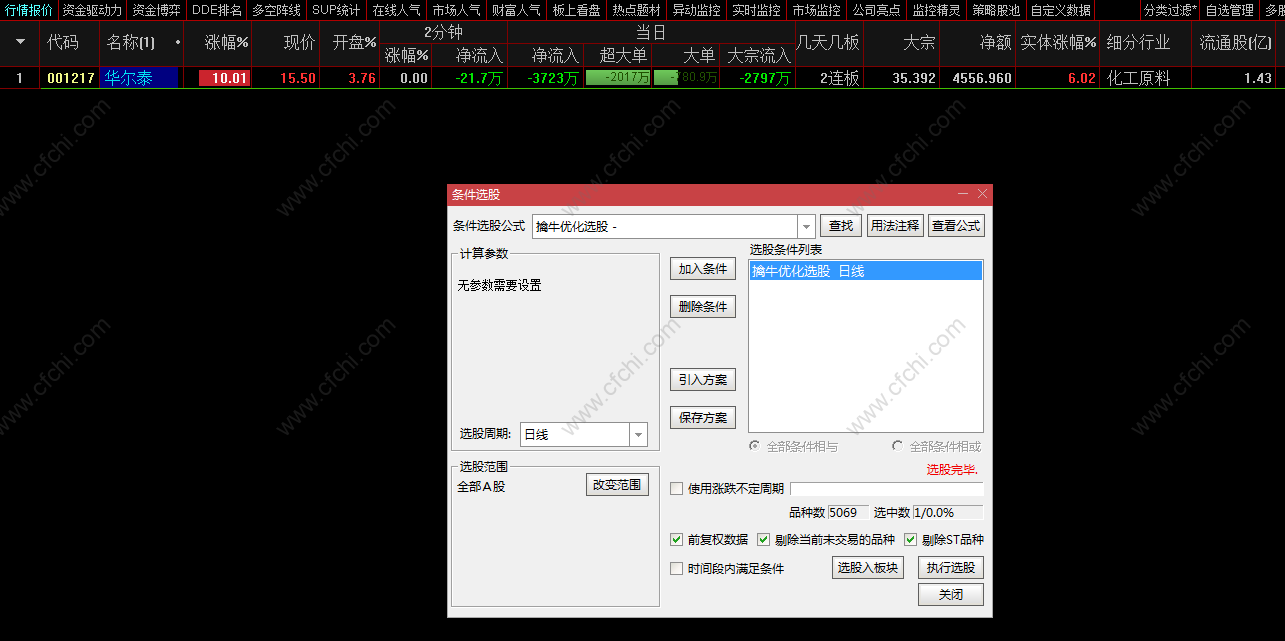Select 全部条件相或 radio button
Viewport: 1285px width, 641px height.
point(898,446)
